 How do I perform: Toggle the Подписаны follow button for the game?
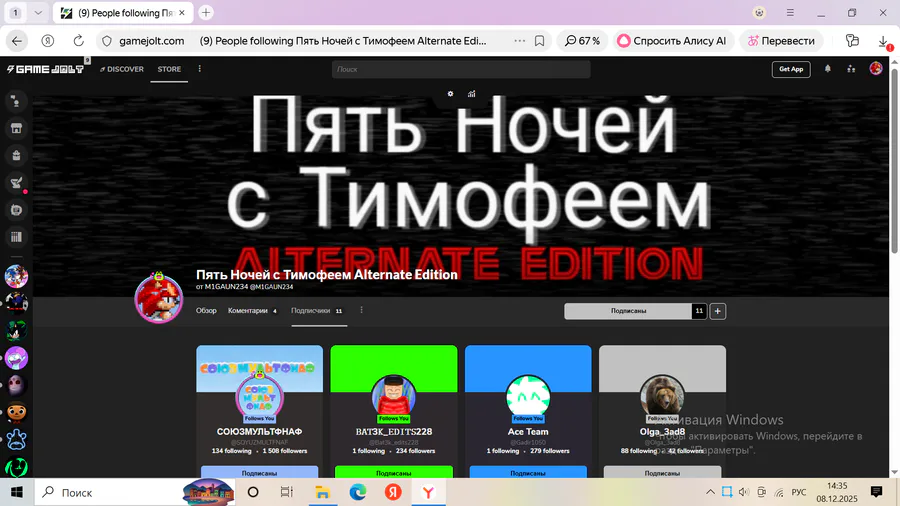[628, 311]
